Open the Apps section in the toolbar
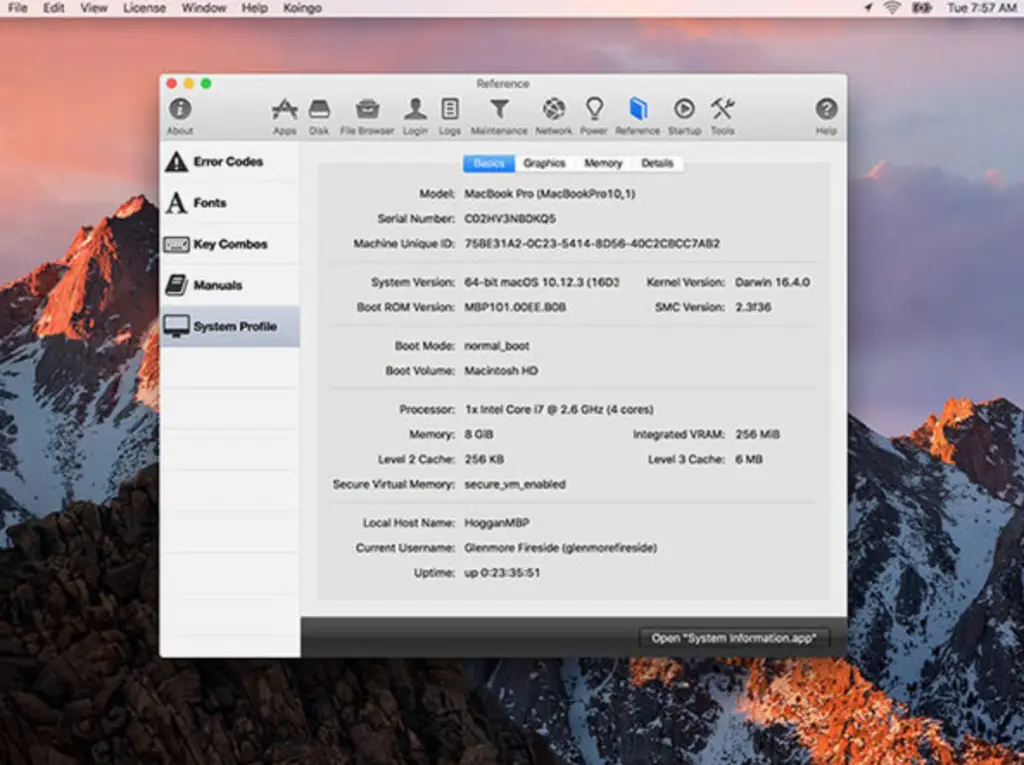This screenshot has width=1024, height=765. pyautogui.click(x=284, y=112)
